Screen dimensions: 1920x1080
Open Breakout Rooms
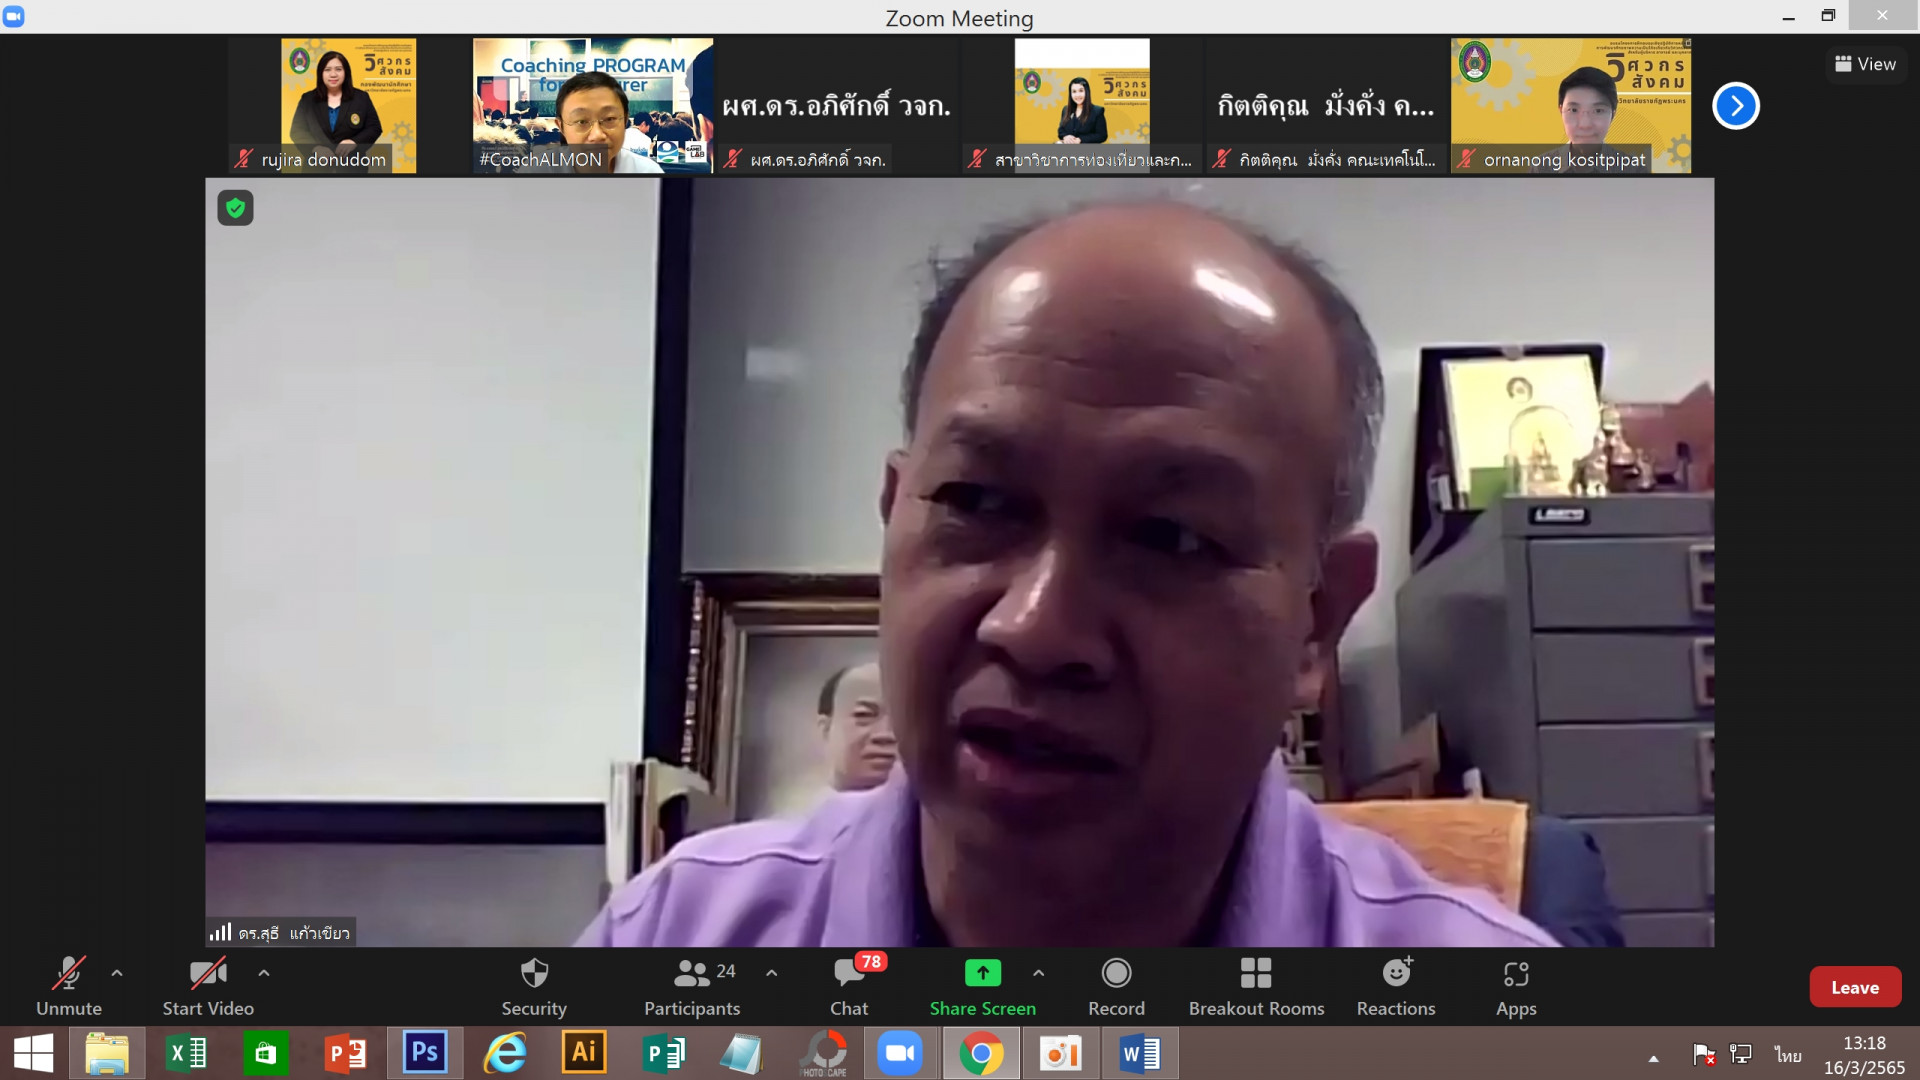pyautogui.click(x=1256, y=986)
